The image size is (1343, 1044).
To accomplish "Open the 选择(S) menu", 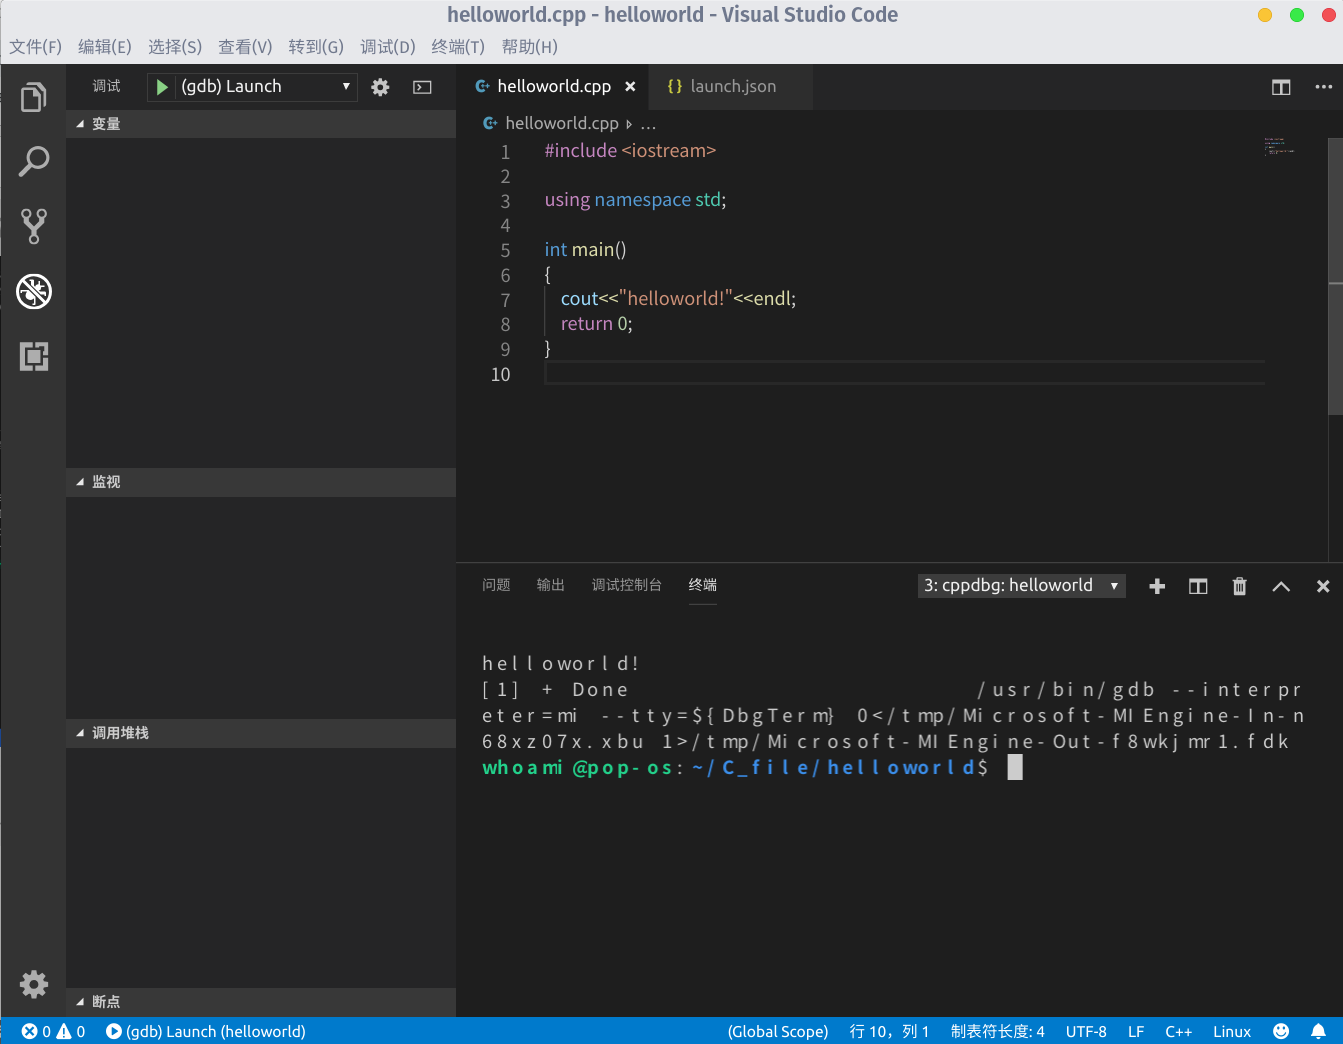I will [x=175, y=47].
